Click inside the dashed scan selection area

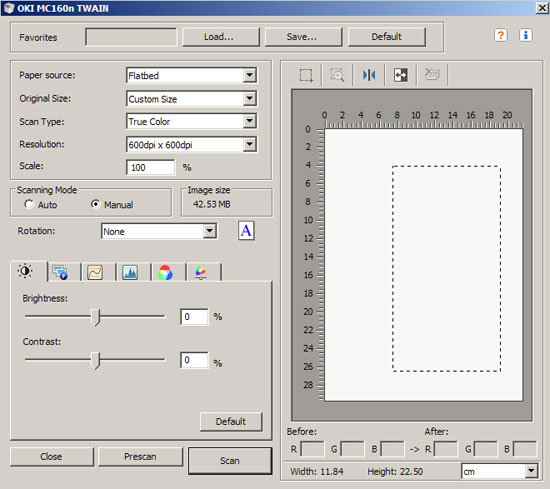coord(446,268)
